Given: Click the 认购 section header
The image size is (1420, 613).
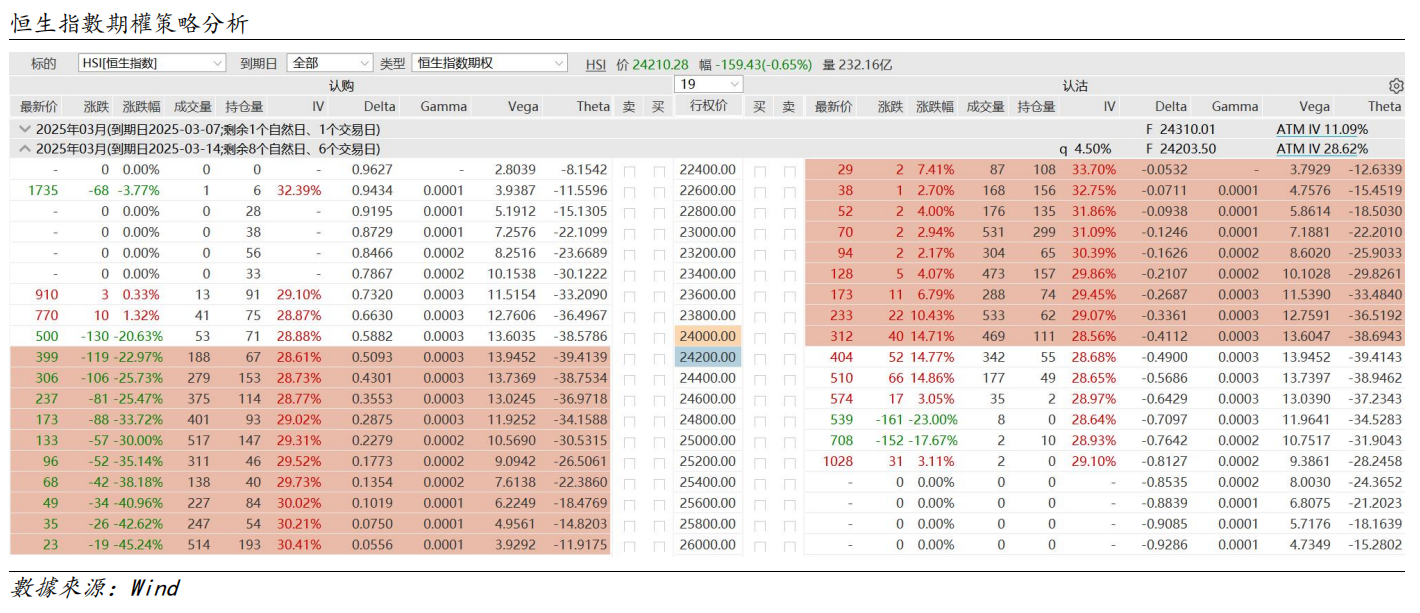Looking at the screenshot, I should click(x=341, y=86).
